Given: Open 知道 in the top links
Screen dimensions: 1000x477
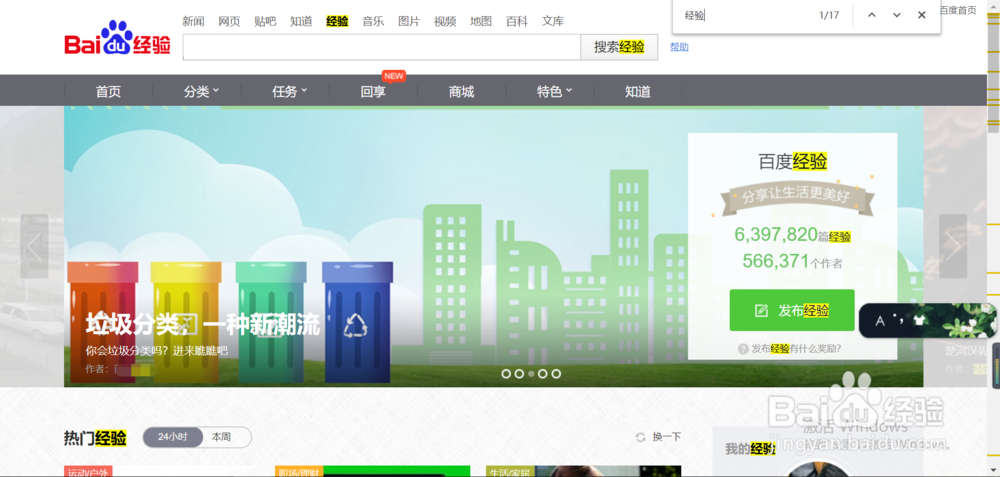Looking at the screenshot, I should tap(301, 21).
